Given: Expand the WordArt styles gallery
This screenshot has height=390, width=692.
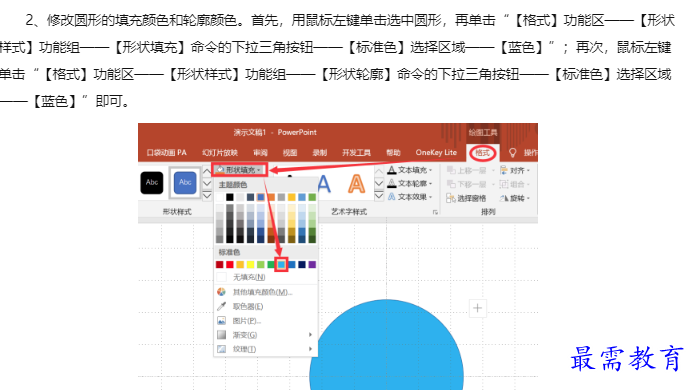Looking at the screenshot, I should click(379, 196).
